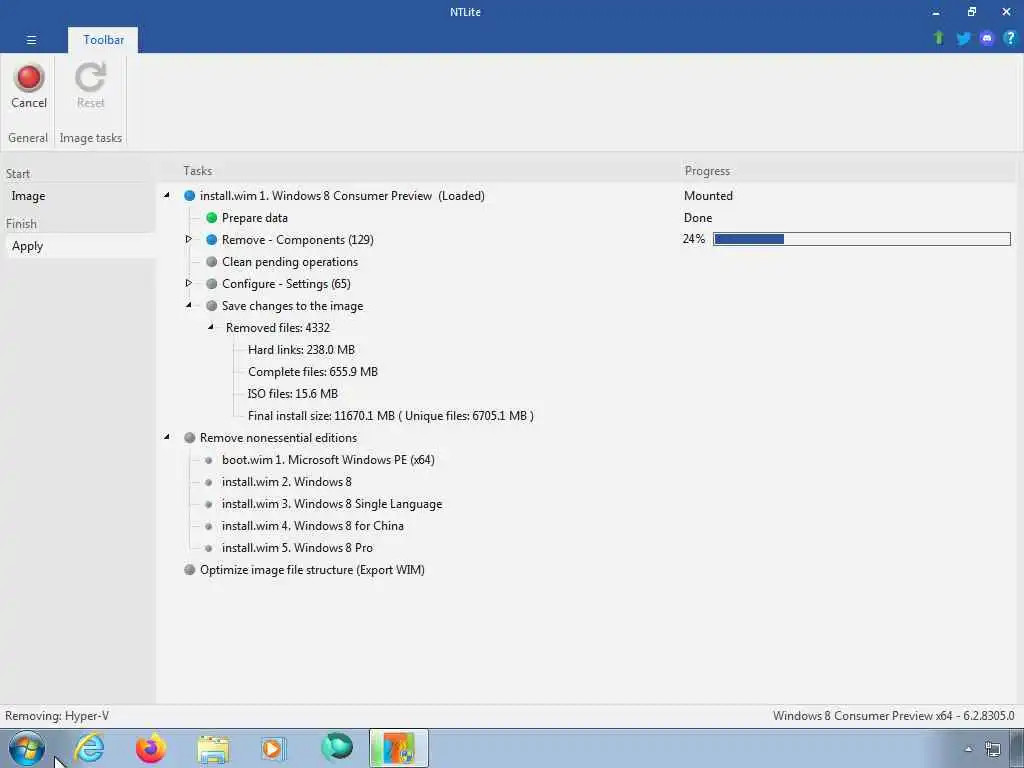Select install.wim 4. Windows 8 for China
This screenshot has height=768, width=1024.
click(312, 526)
